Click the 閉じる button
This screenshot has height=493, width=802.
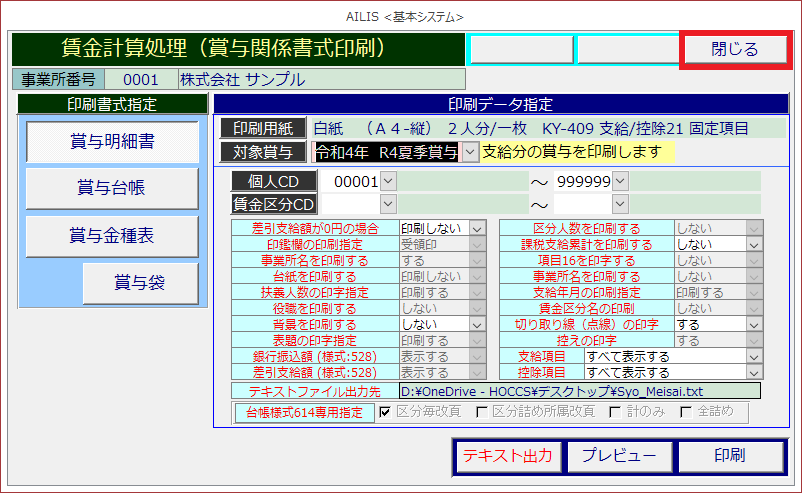coord(735,49)
